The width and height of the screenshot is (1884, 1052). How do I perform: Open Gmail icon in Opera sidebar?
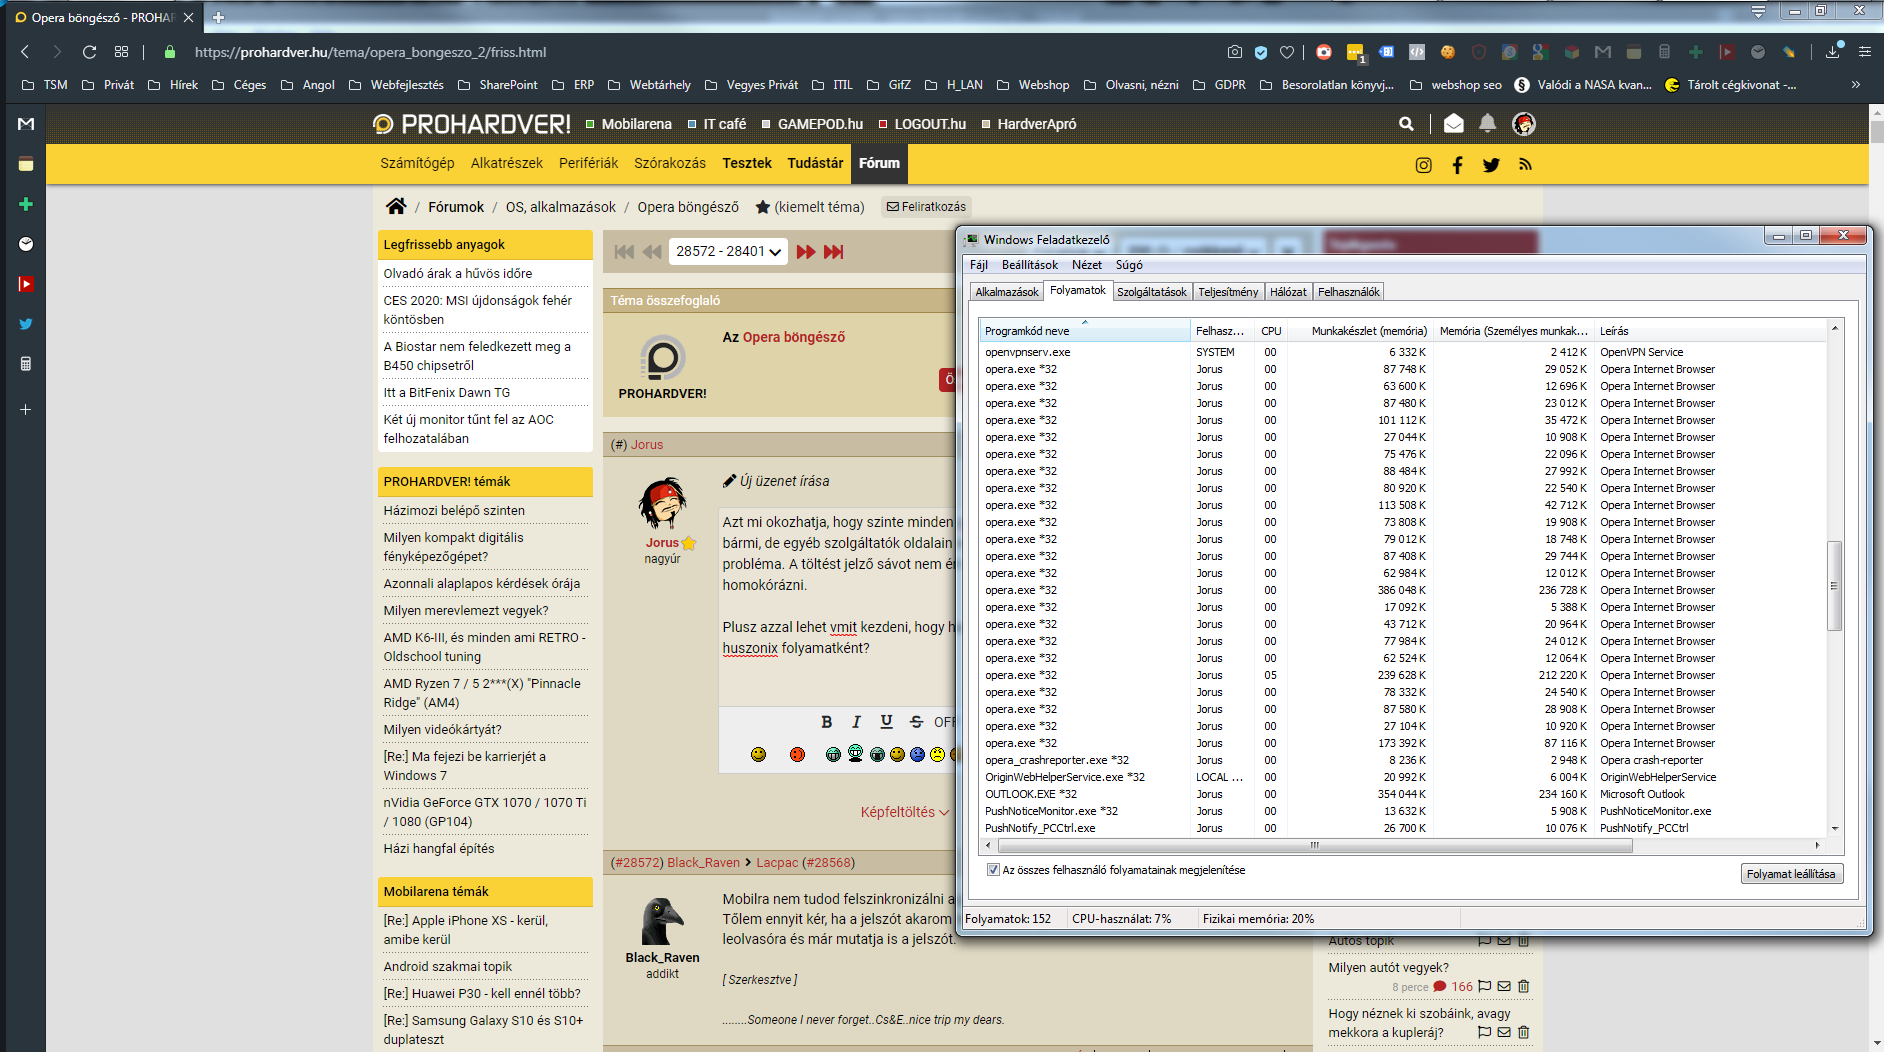click(26, 124)
